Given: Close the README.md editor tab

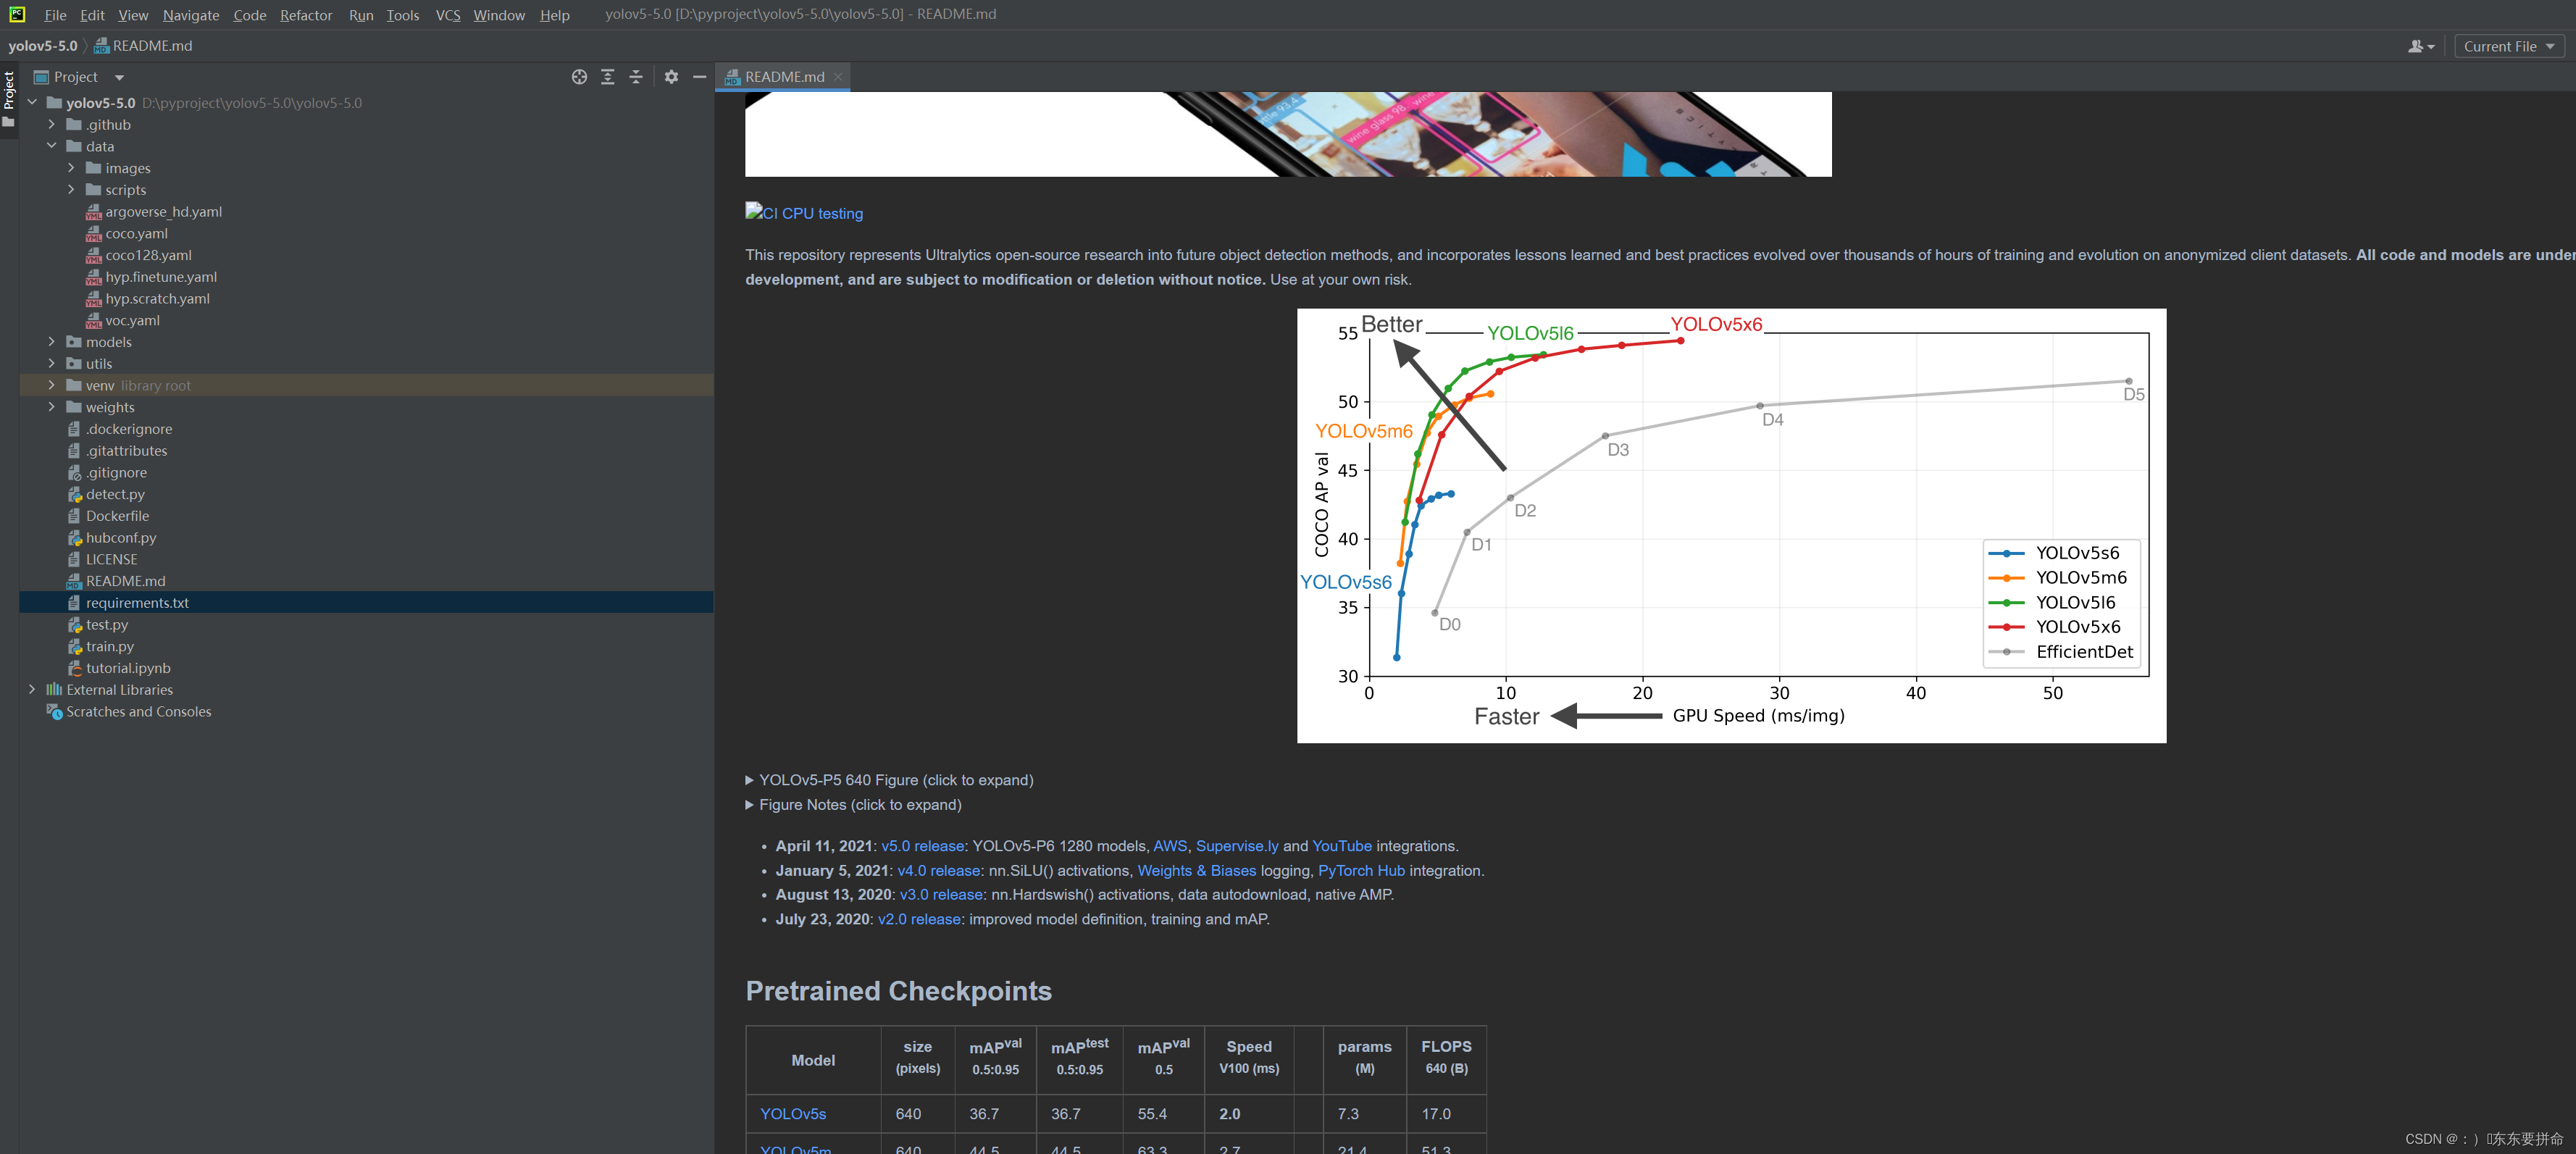Looking at the screenshot, I should (x=838, y=77).
